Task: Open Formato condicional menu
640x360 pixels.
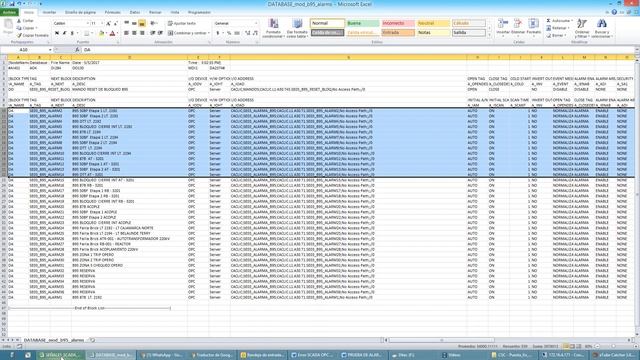Action: coord(273,28)
